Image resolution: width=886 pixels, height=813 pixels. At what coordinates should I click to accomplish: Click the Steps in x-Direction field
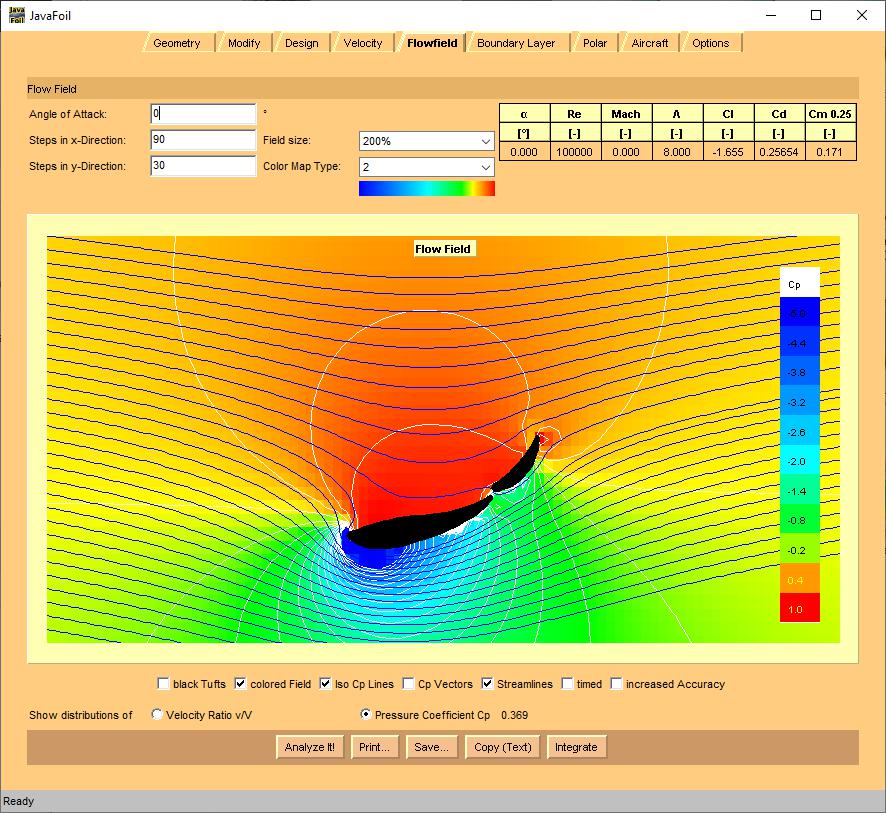click(203, 140)
